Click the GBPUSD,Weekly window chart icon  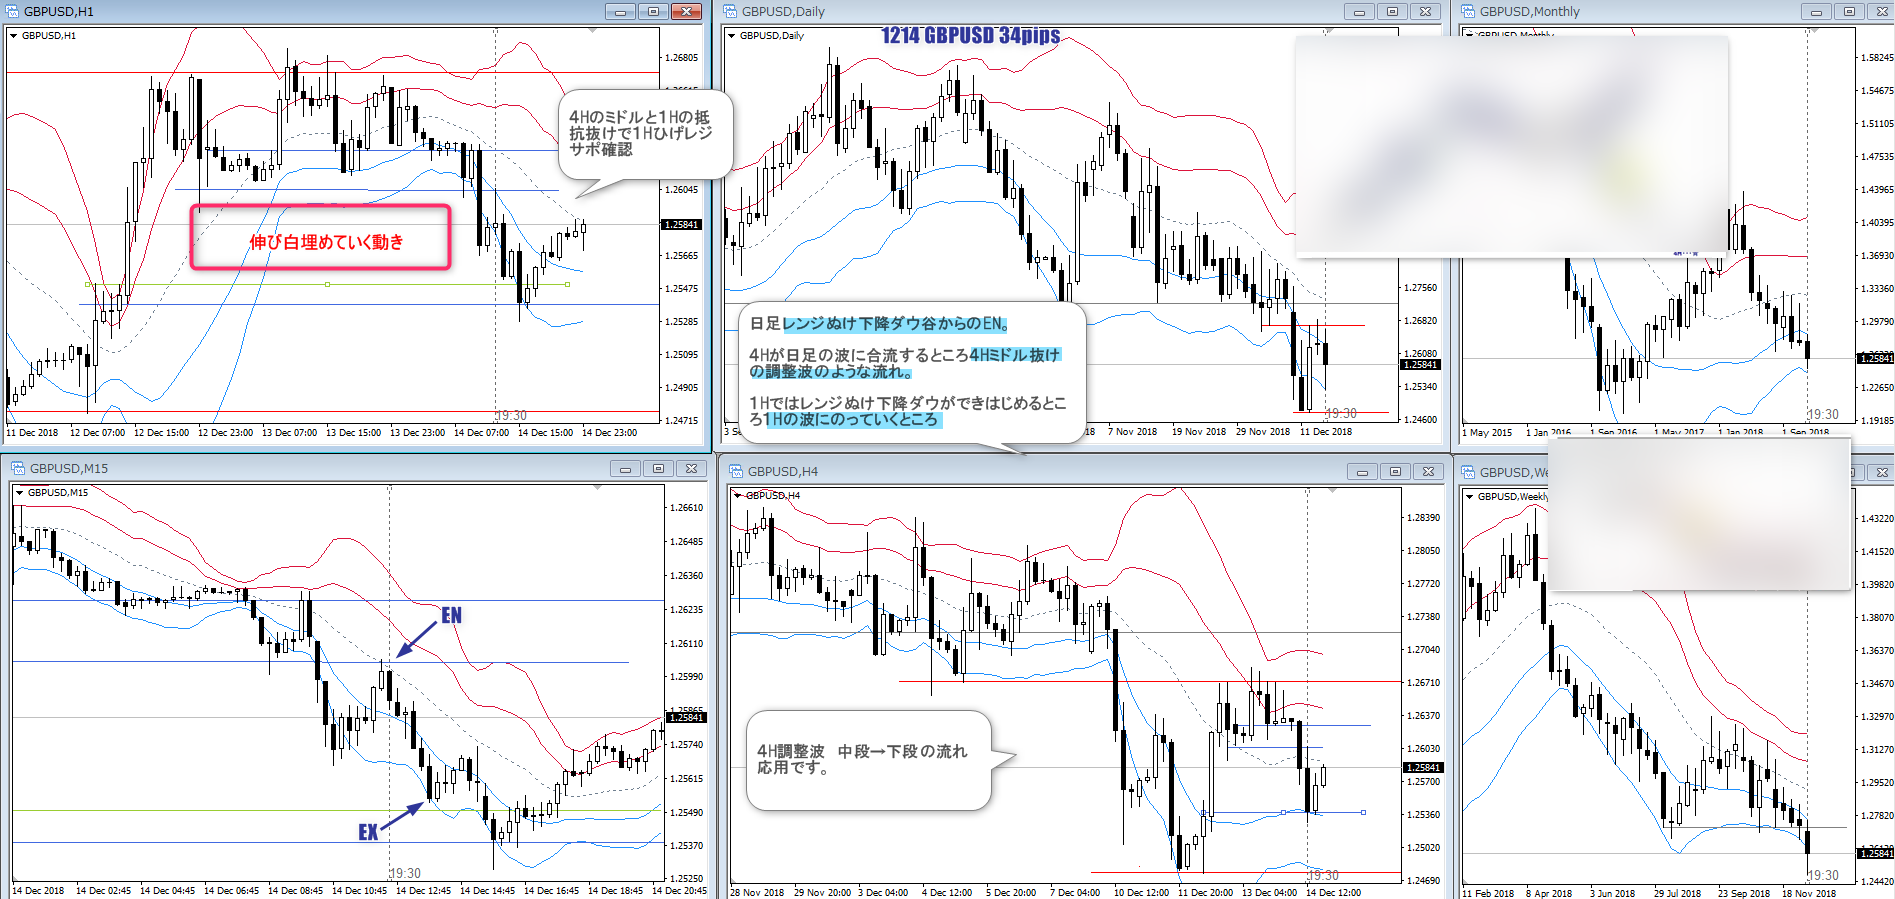point(1468,472)
